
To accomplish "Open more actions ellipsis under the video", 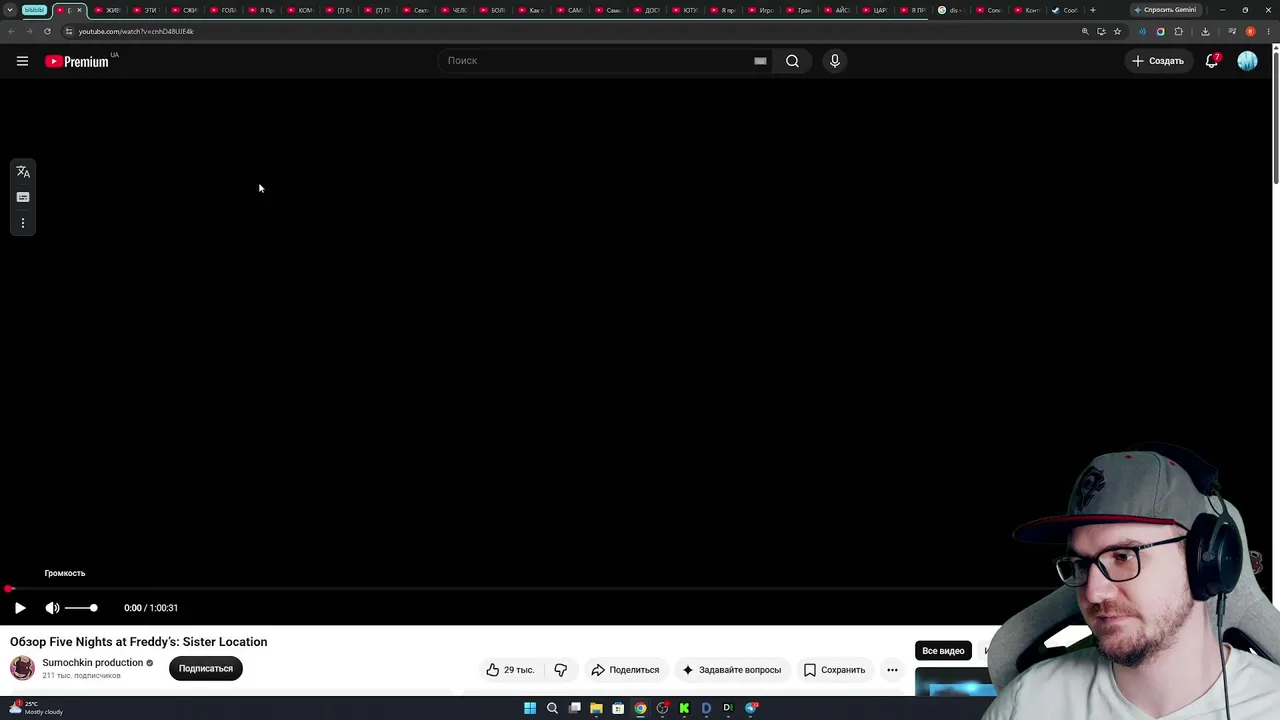I will [892, 670].
